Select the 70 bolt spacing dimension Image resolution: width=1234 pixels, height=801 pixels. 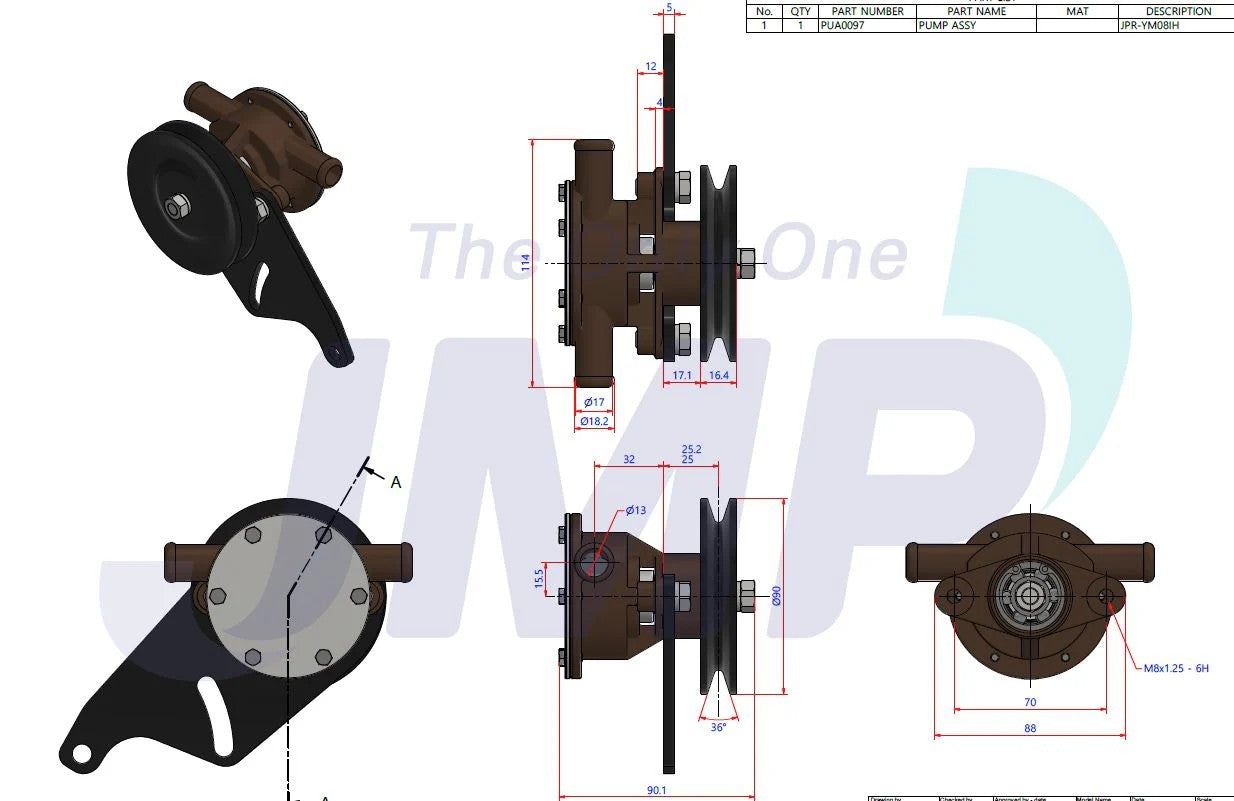pos(1030,703)
